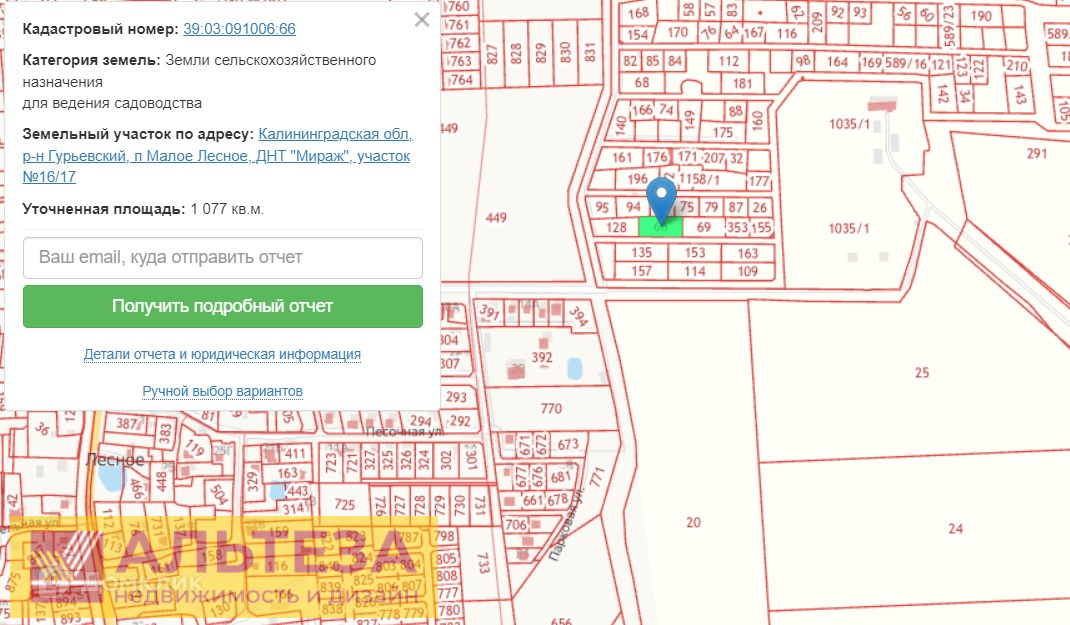Select parcel 170 on the map
This screenshot has width=1070, height=625.
tap(677, 32)
